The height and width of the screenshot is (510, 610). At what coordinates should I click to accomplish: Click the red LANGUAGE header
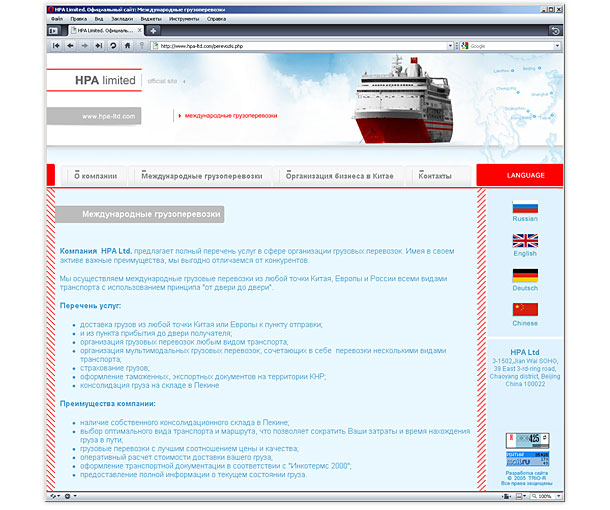pos(520,175)
